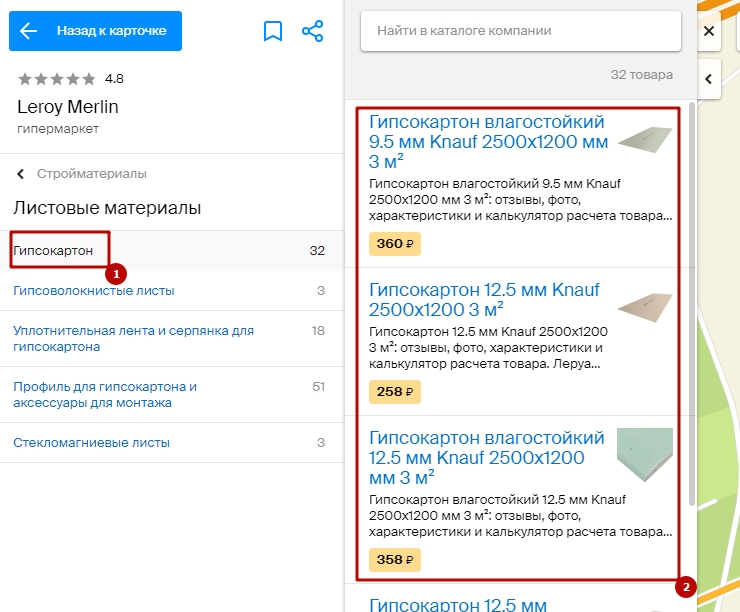Click the 258 ₽ price tag

(x=394, y=392)
